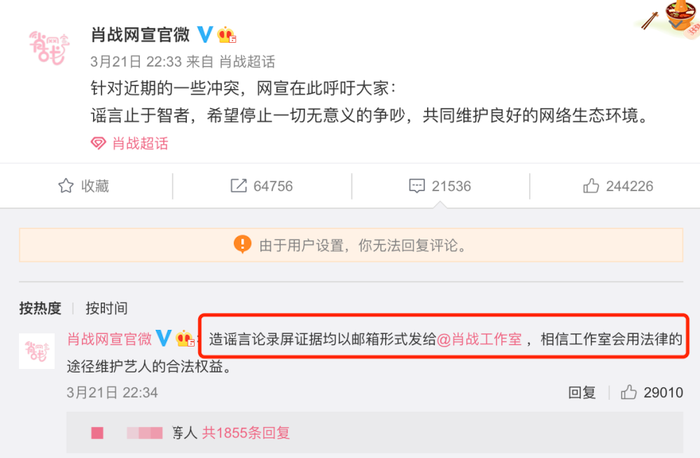Click the crown membership badge beside the post author name
The height and width of the screenshot is (458, 700).
pyautogui.click(x=226, y=35)
